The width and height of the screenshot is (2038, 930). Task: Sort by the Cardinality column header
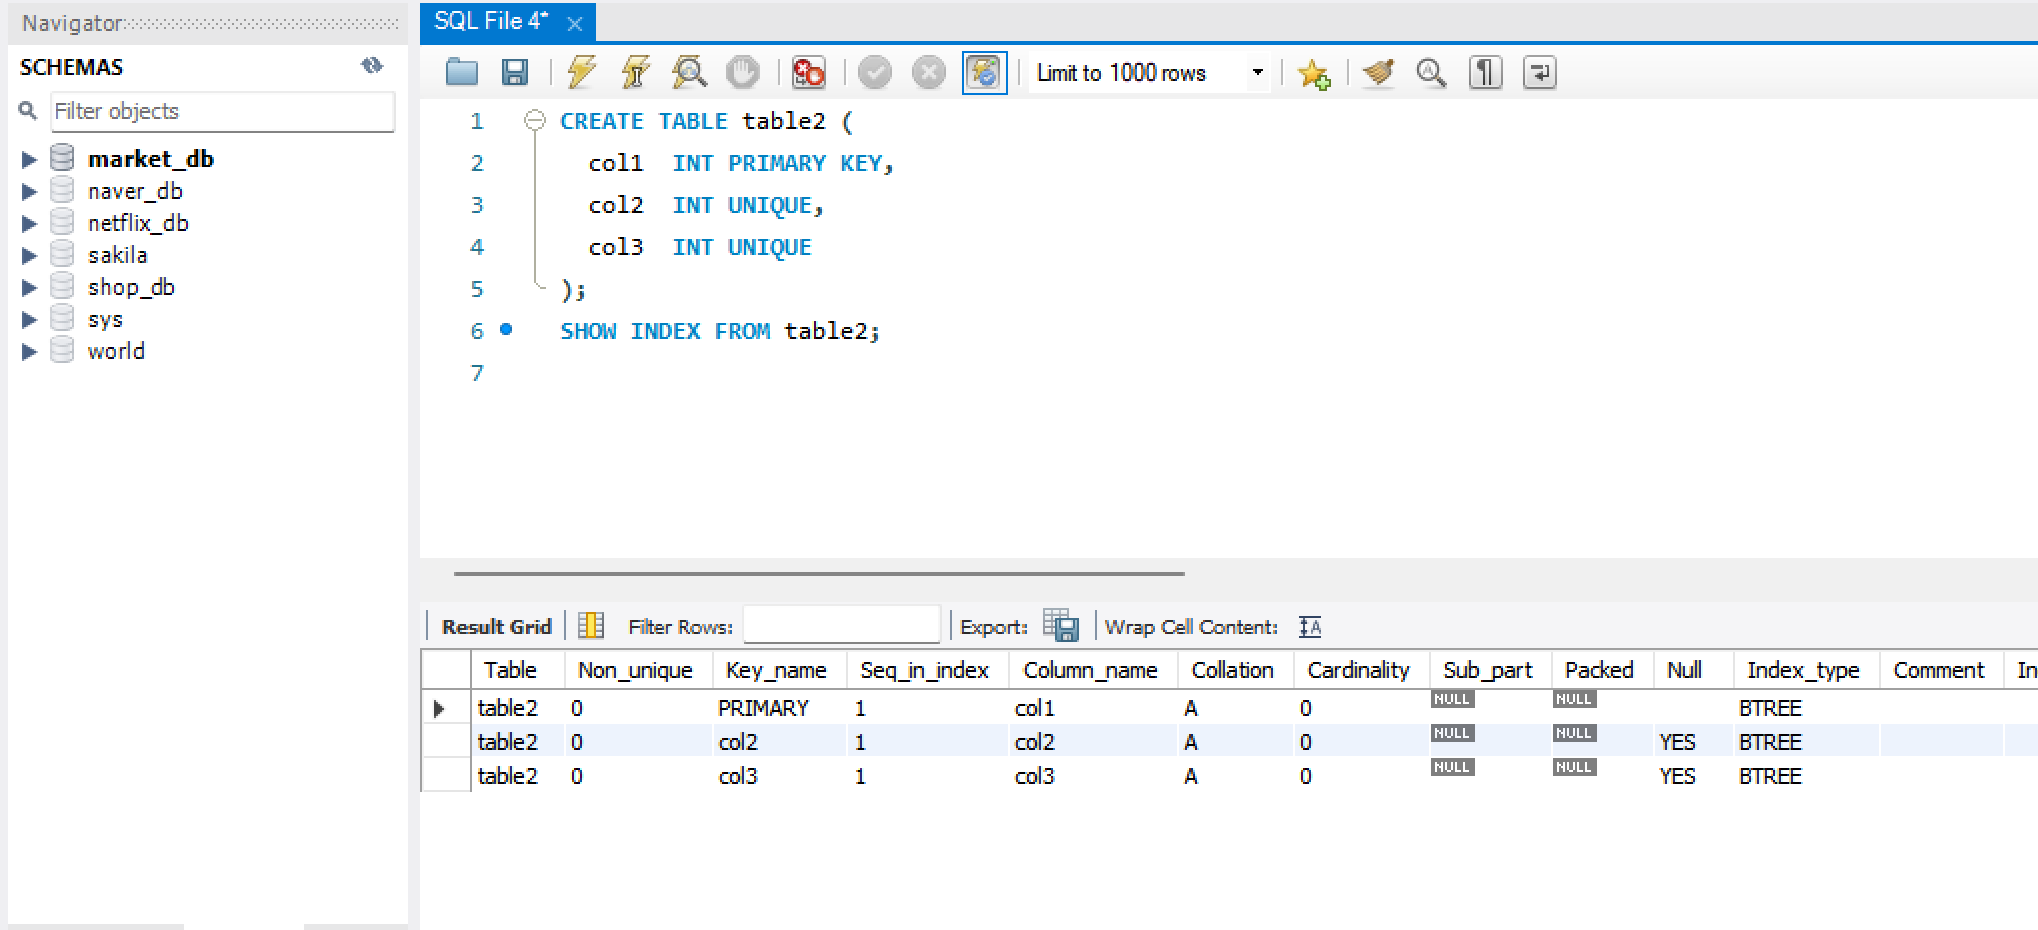click(x=1361, y=670)
